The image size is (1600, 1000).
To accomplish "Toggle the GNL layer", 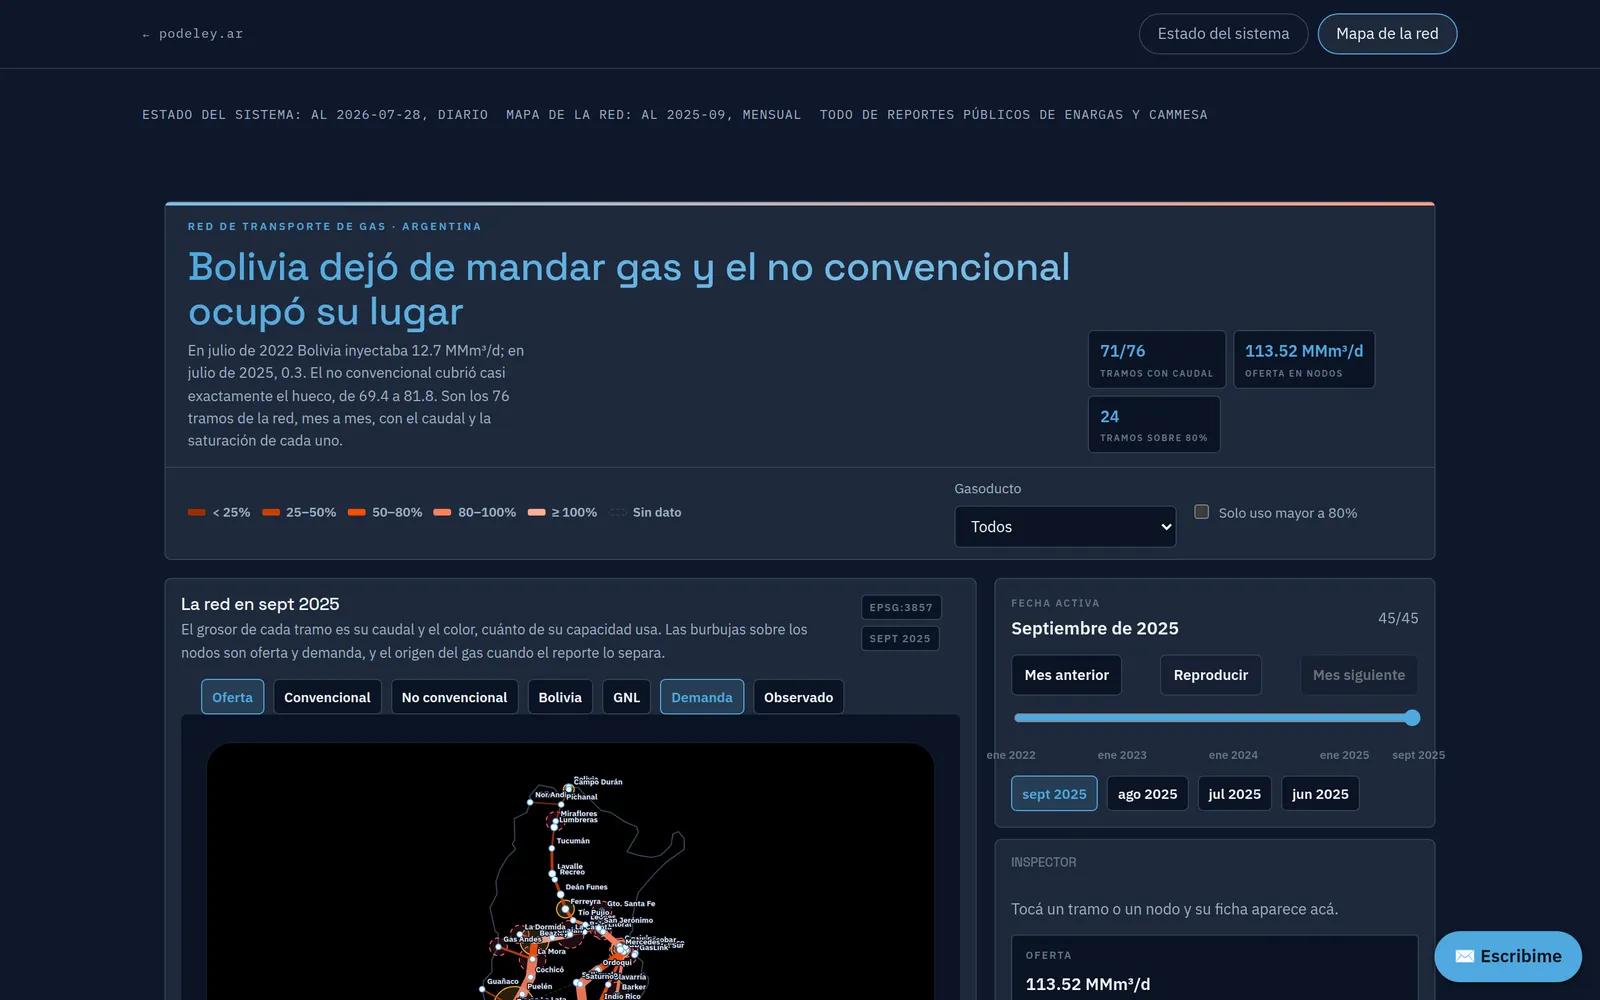I will coord(626,697).
